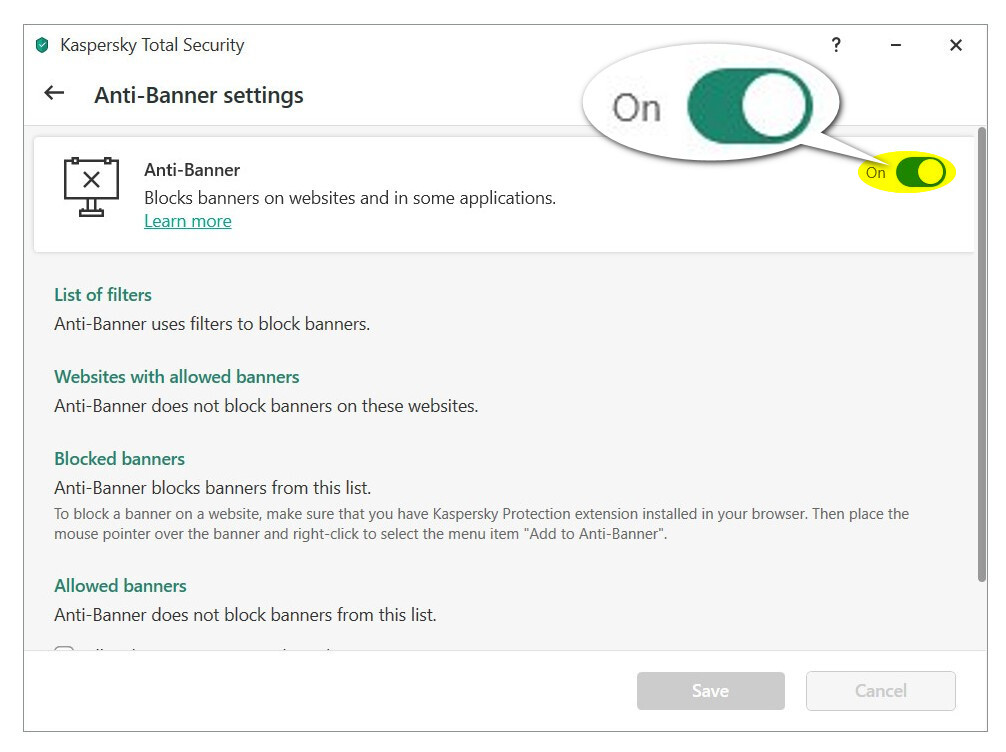Open help with the question mark icon
Viewport: 1006px width, 752px height.
835,45
